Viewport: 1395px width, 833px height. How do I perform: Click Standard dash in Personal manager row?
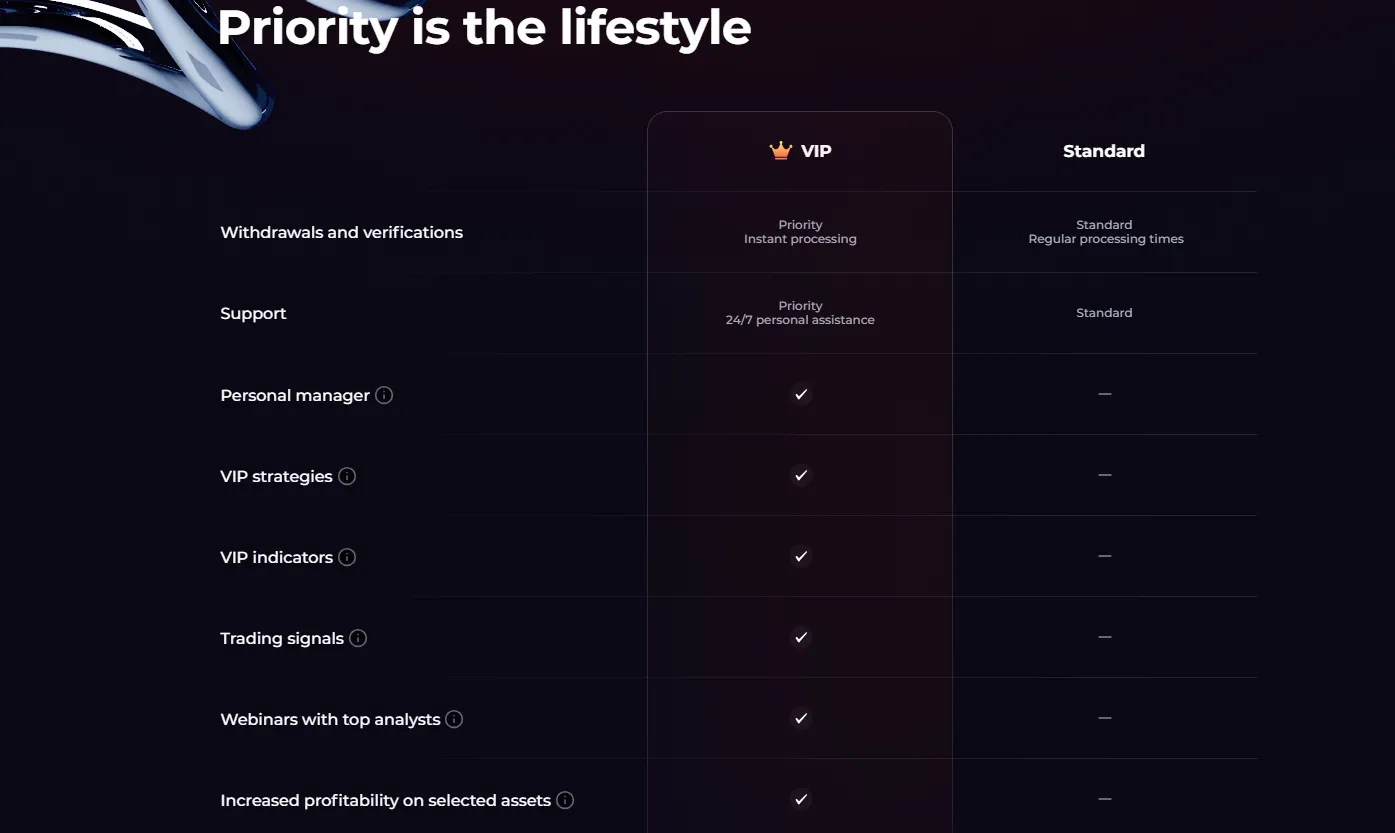coord(1104,394)
